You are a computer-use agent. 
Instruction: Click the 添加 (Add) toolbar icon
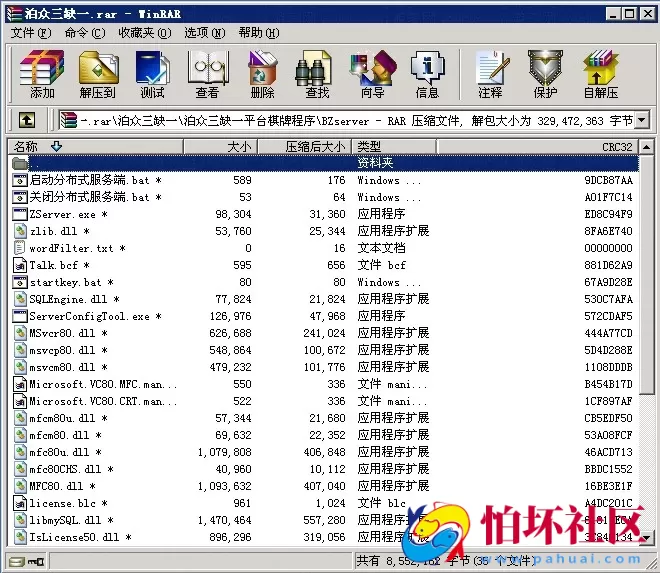pyautogui.click(x=42, y=74)
